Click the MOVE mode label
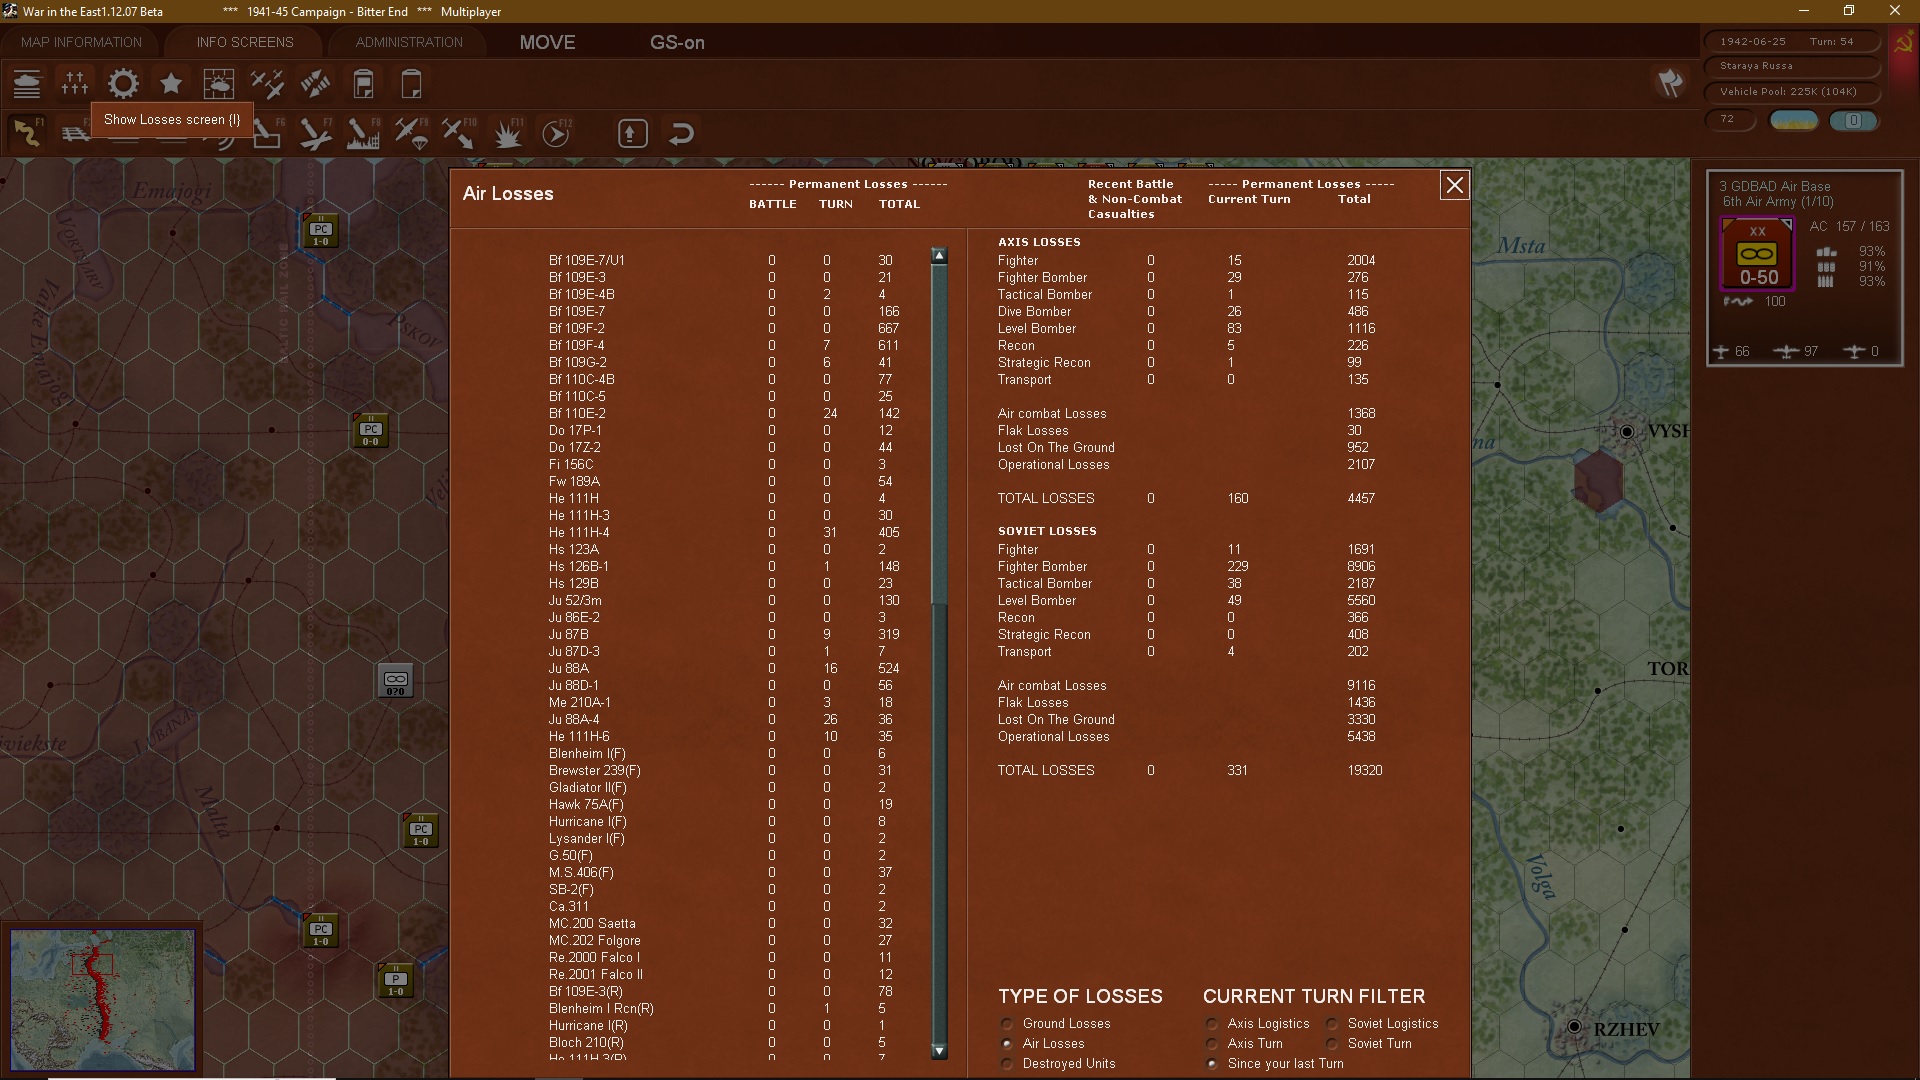The height and width of the screenshot is (1080, 1920). point(547,42)
